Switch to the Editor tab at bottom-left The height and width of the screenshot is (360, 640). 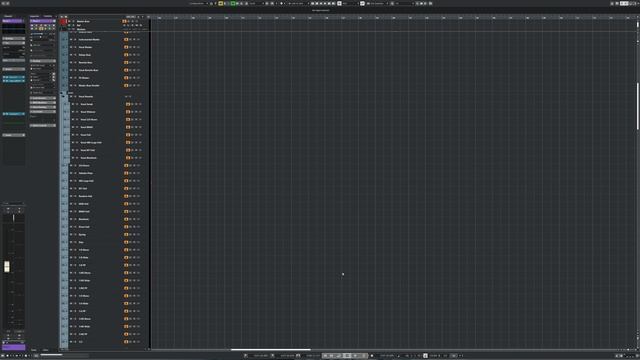tap(46, 350)
